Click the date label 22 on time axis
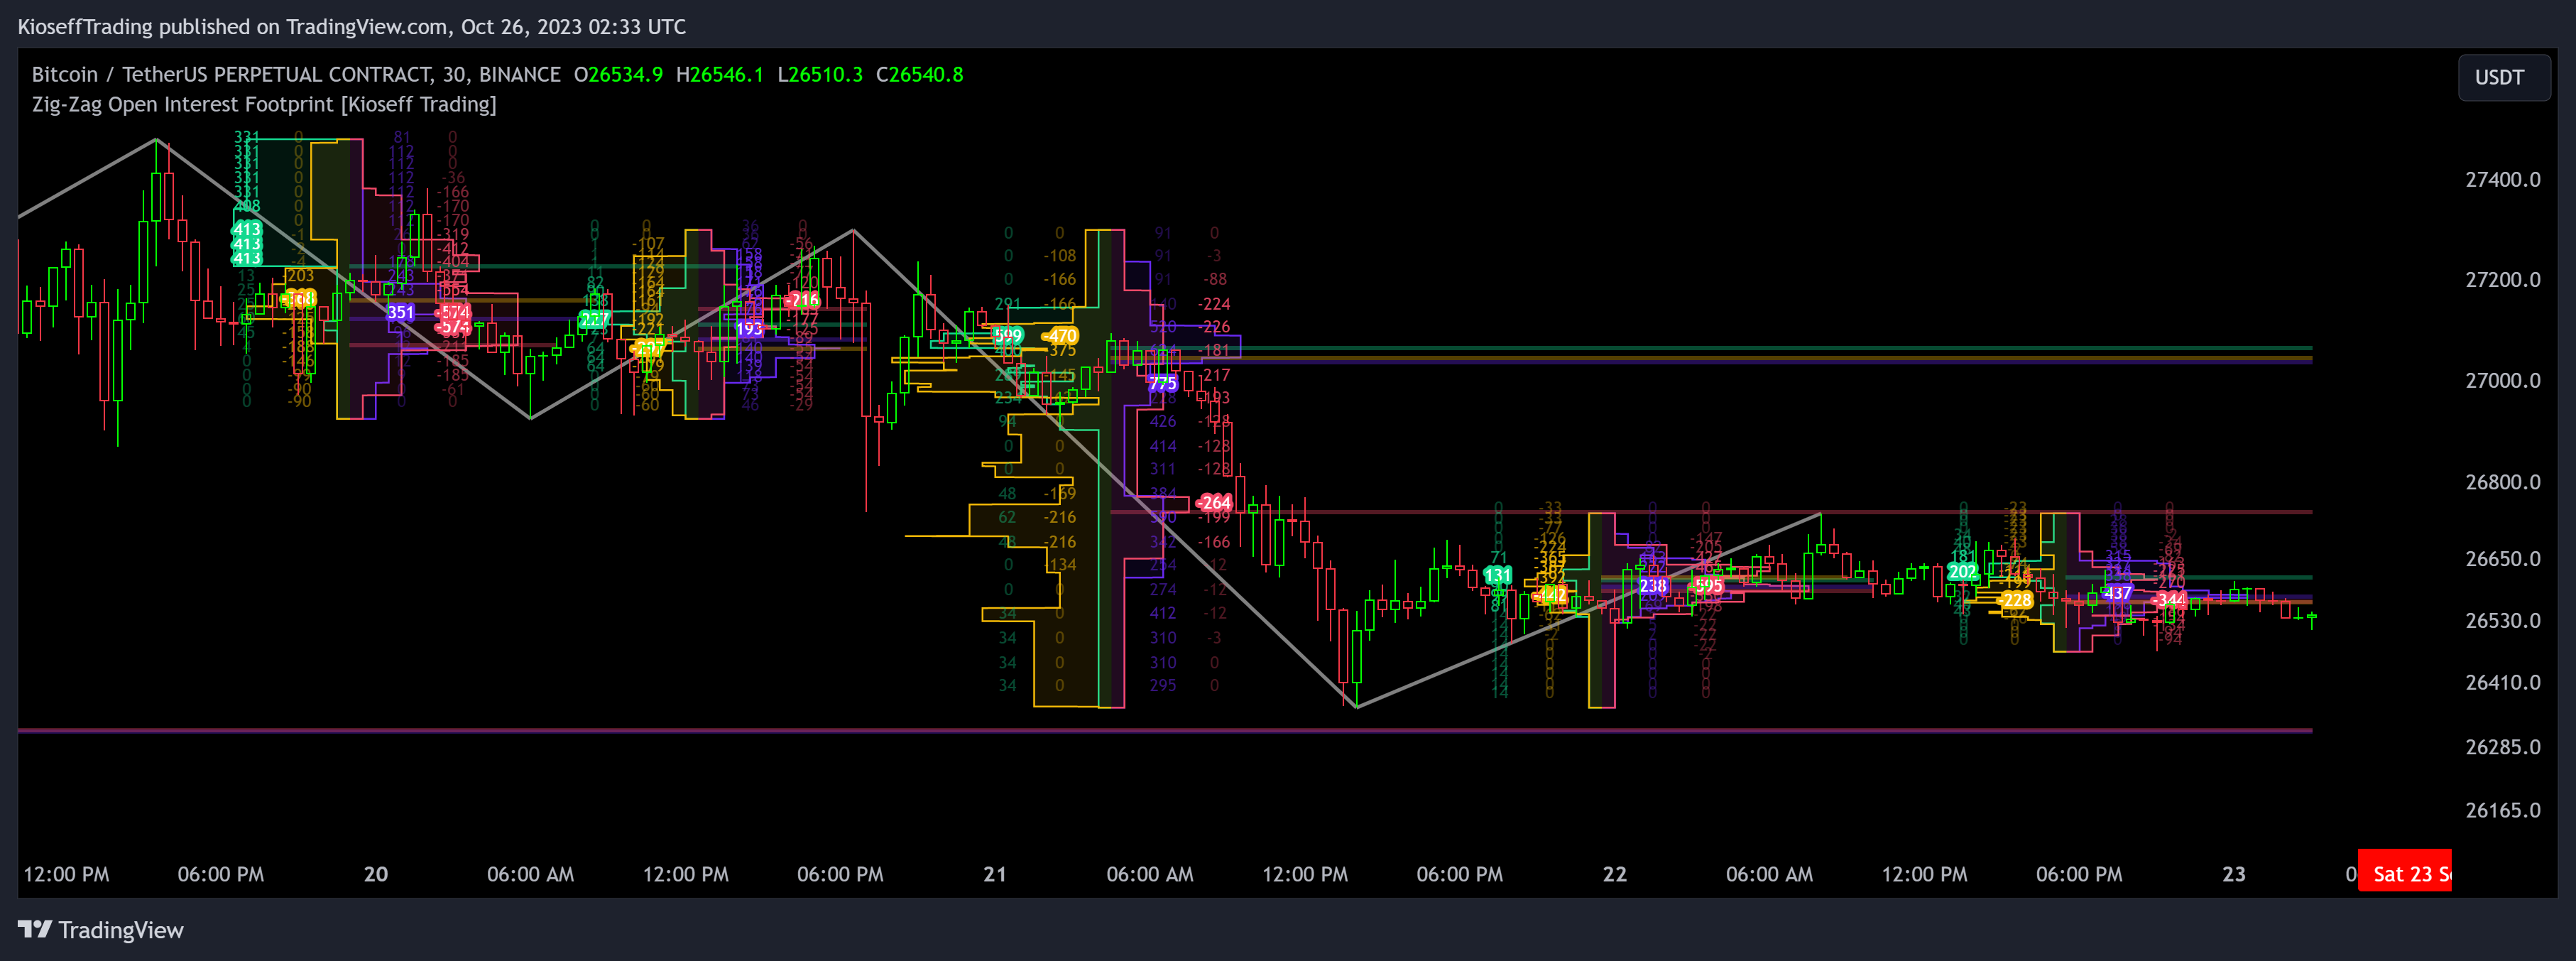Screen dimensions: 2576x961 pyautogui.click(x=1615, y=875)
